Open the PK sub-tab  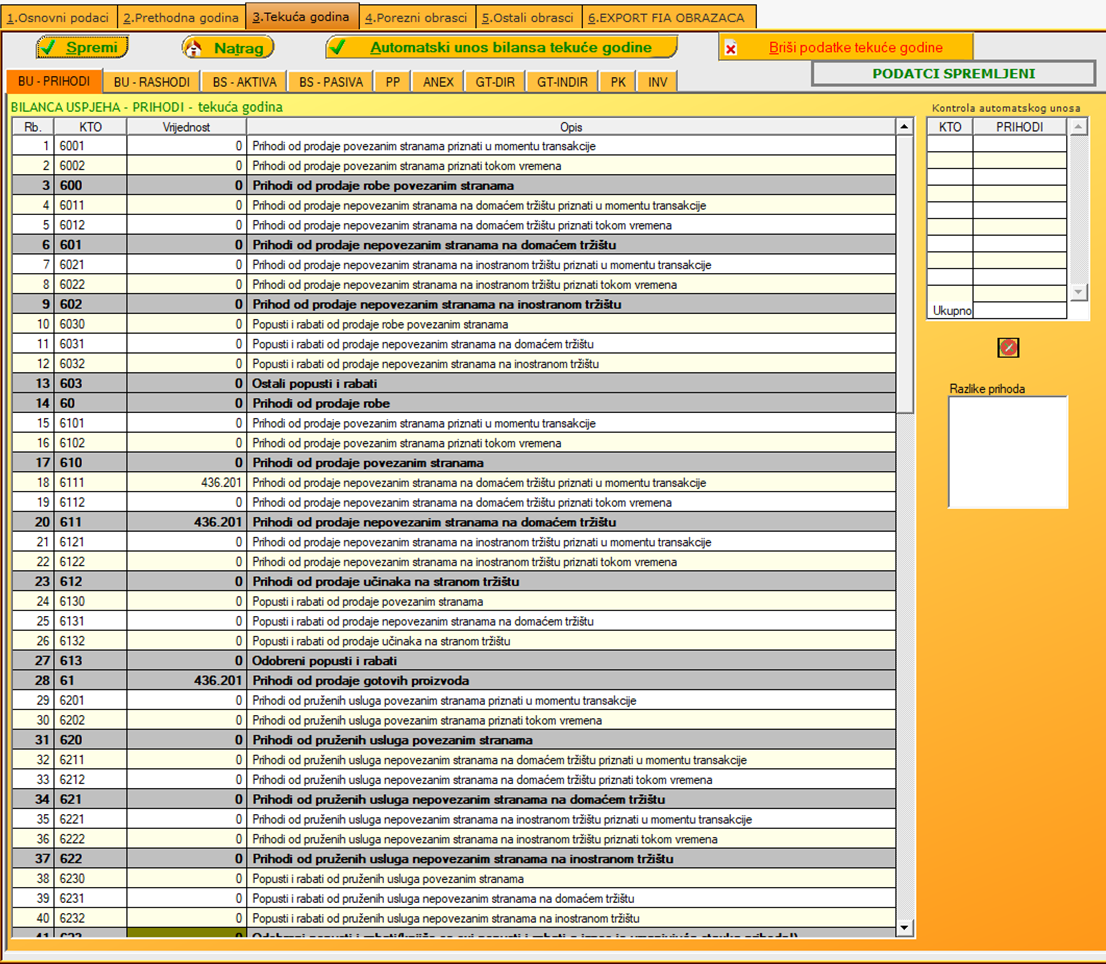pyautogui.click(x=618, y=82)
